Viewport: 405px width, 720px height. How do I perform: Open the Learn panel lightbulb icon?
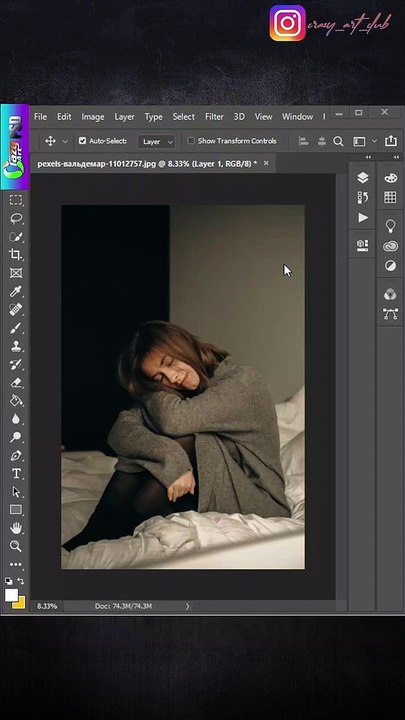[390, 225]
